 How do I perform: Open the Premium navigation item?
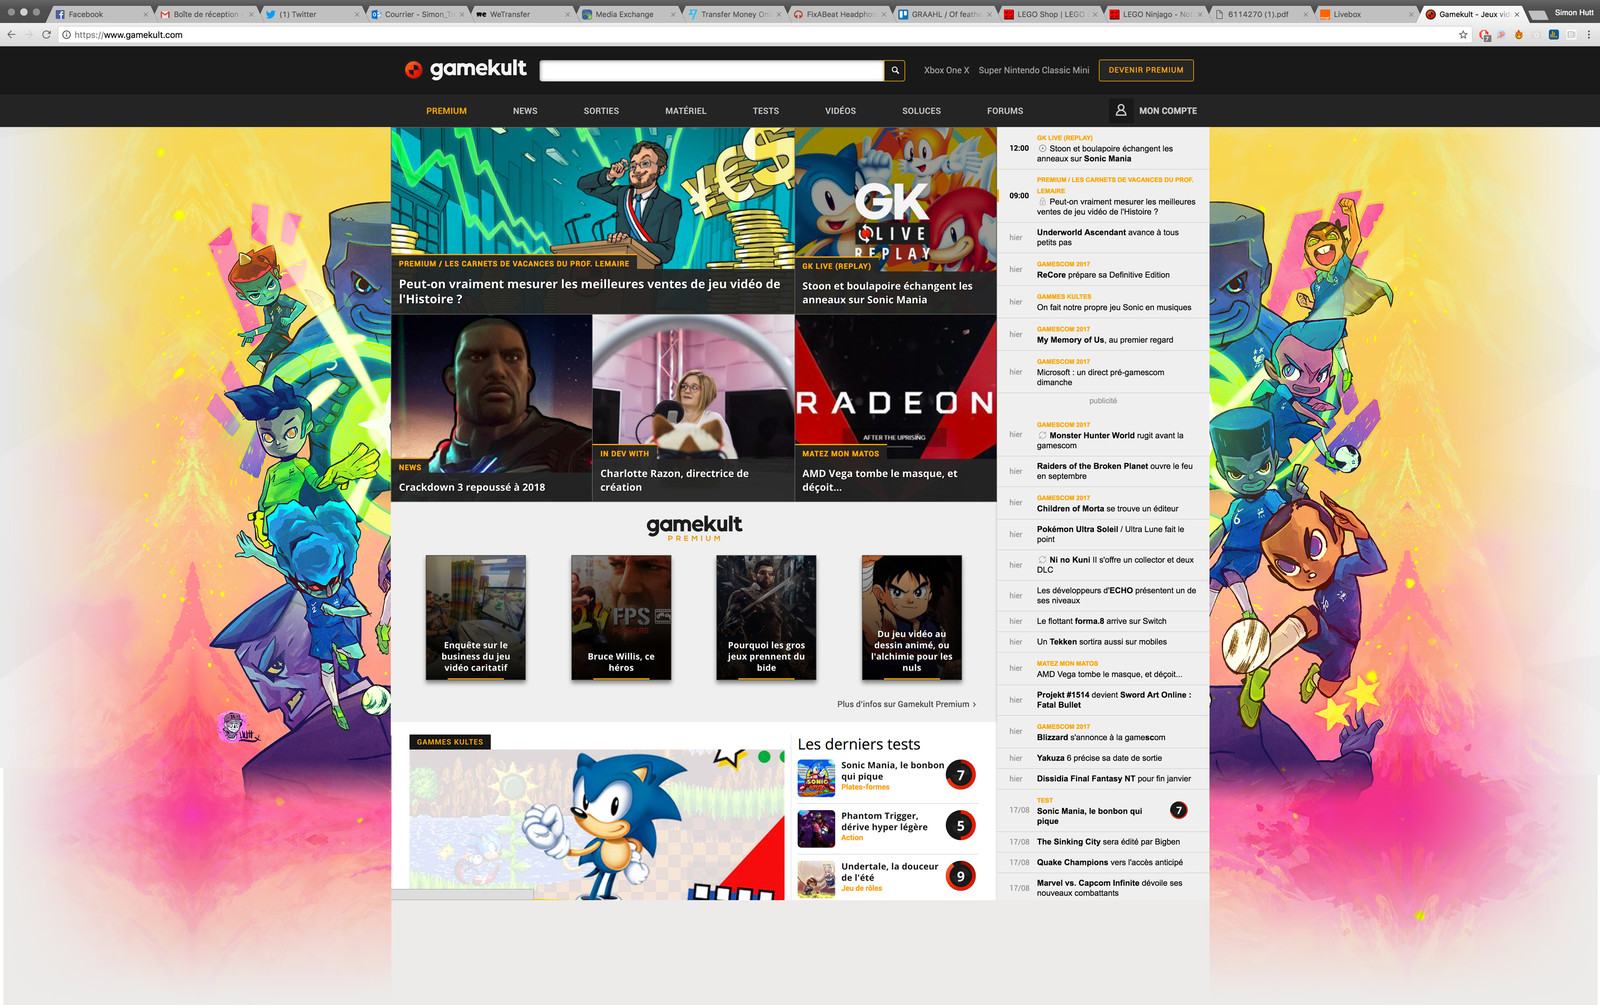(446, 111)
